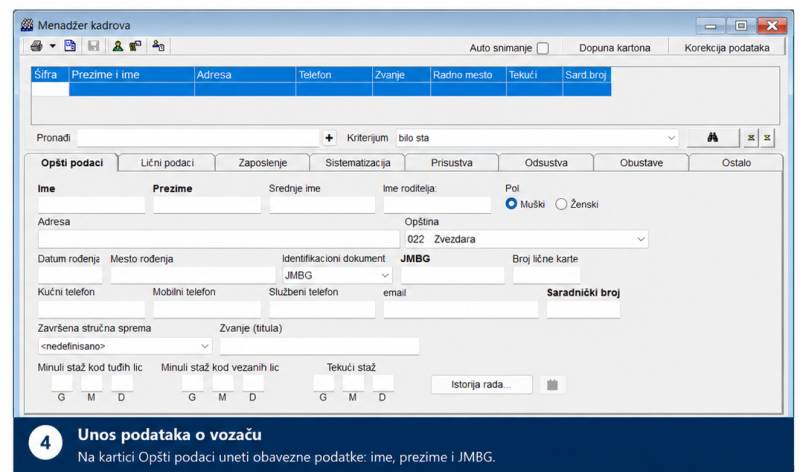The image size is (800, 472).
Task: Go to the Prisustva tab
Action: pyautogui.click(x=452, y=163)
